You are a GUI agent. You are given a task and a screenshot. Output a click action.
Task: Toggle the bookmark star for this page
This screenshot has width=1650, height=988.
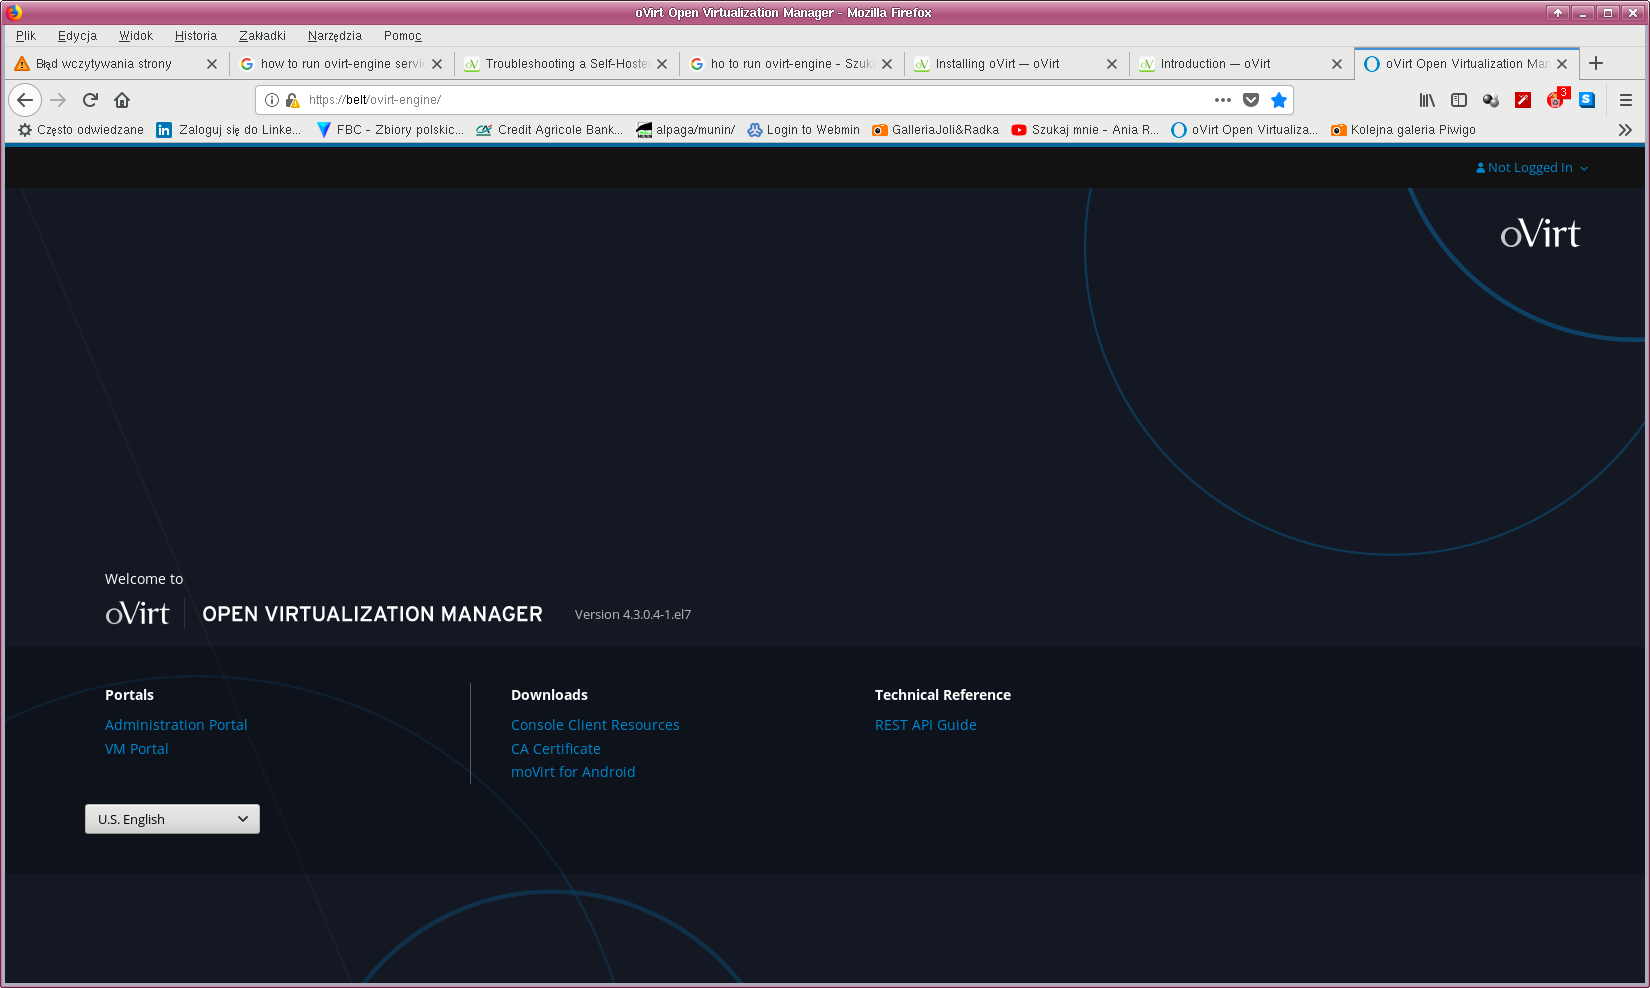click(x=1278, y=100)
